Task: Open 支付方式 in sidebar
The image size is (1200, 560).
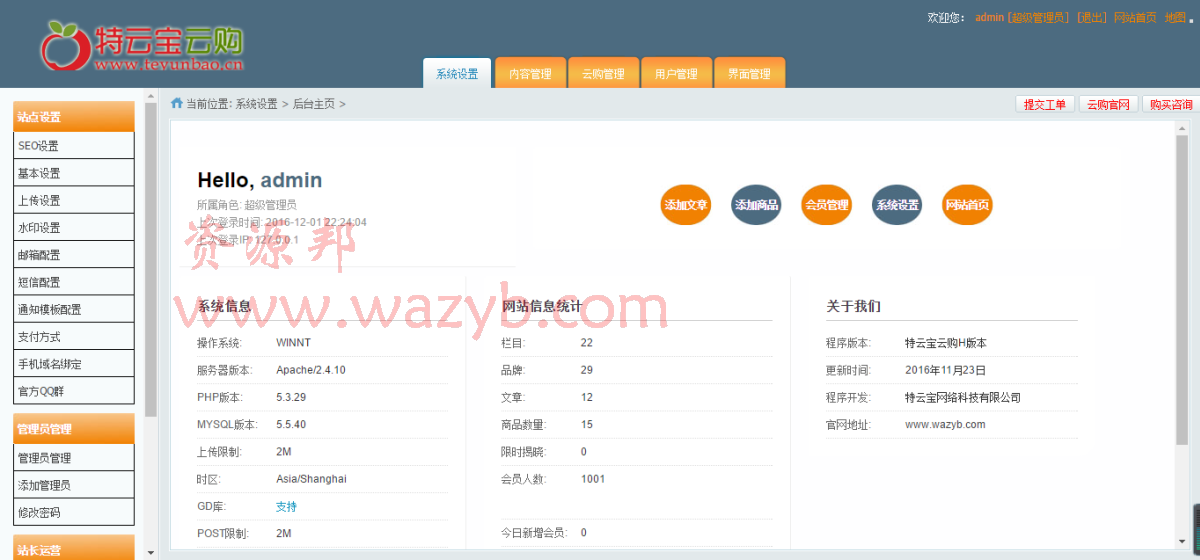Action: [74, 336]
